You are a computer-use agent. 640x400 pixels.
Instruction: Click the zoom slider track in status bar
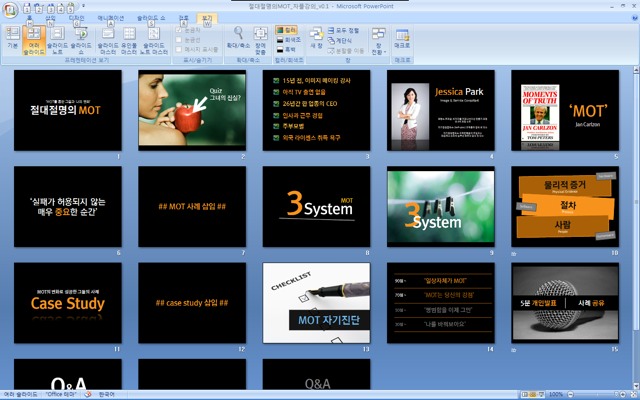pos(596,395)
